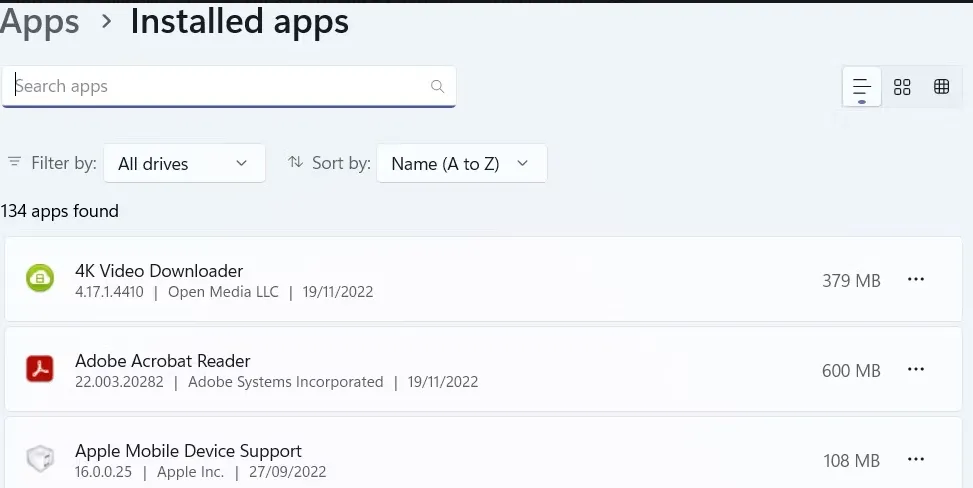Click the sort arrows icon
This screenshot has height=488, width=973.
click(295, 162)
